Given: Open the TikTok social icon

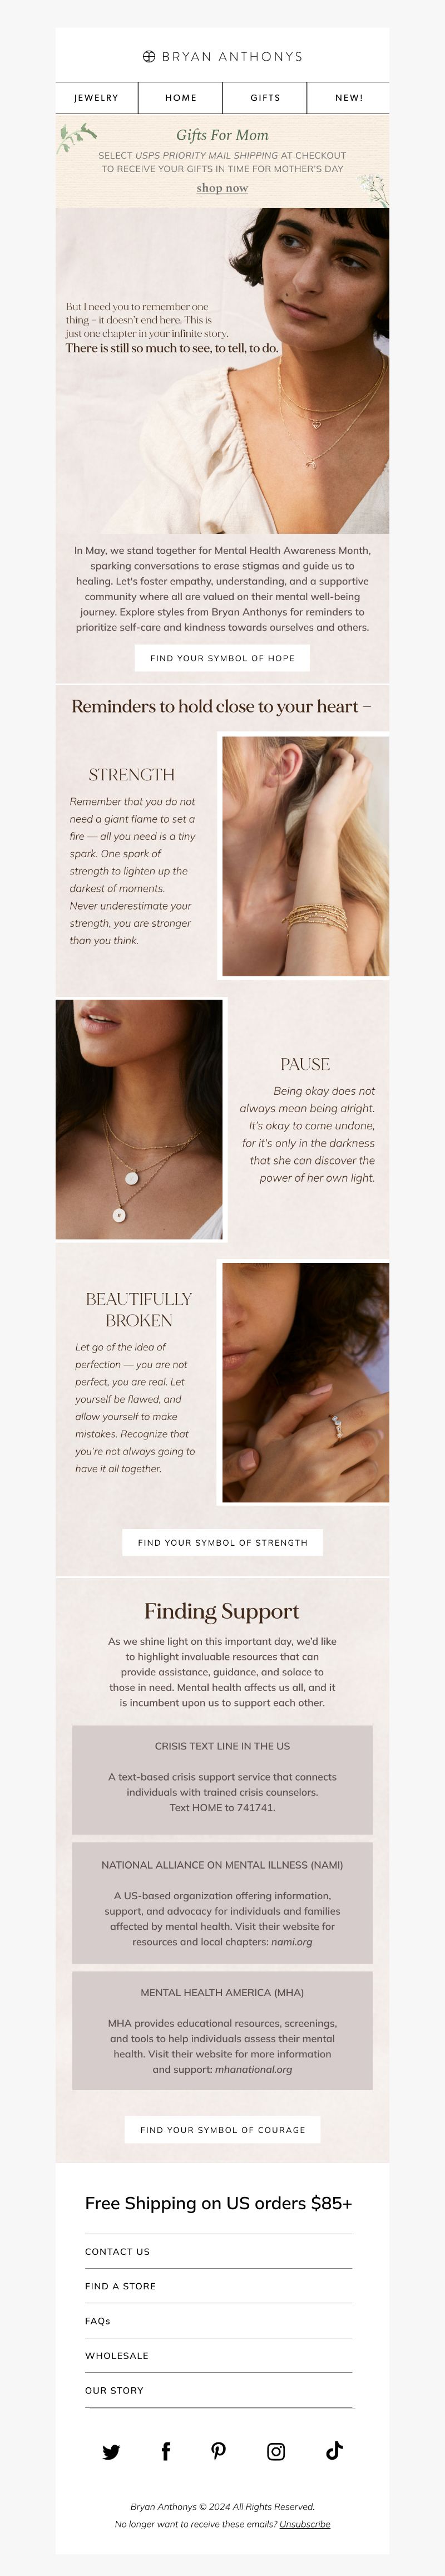Looking at the screenshot, I should tap(334, 2450).
